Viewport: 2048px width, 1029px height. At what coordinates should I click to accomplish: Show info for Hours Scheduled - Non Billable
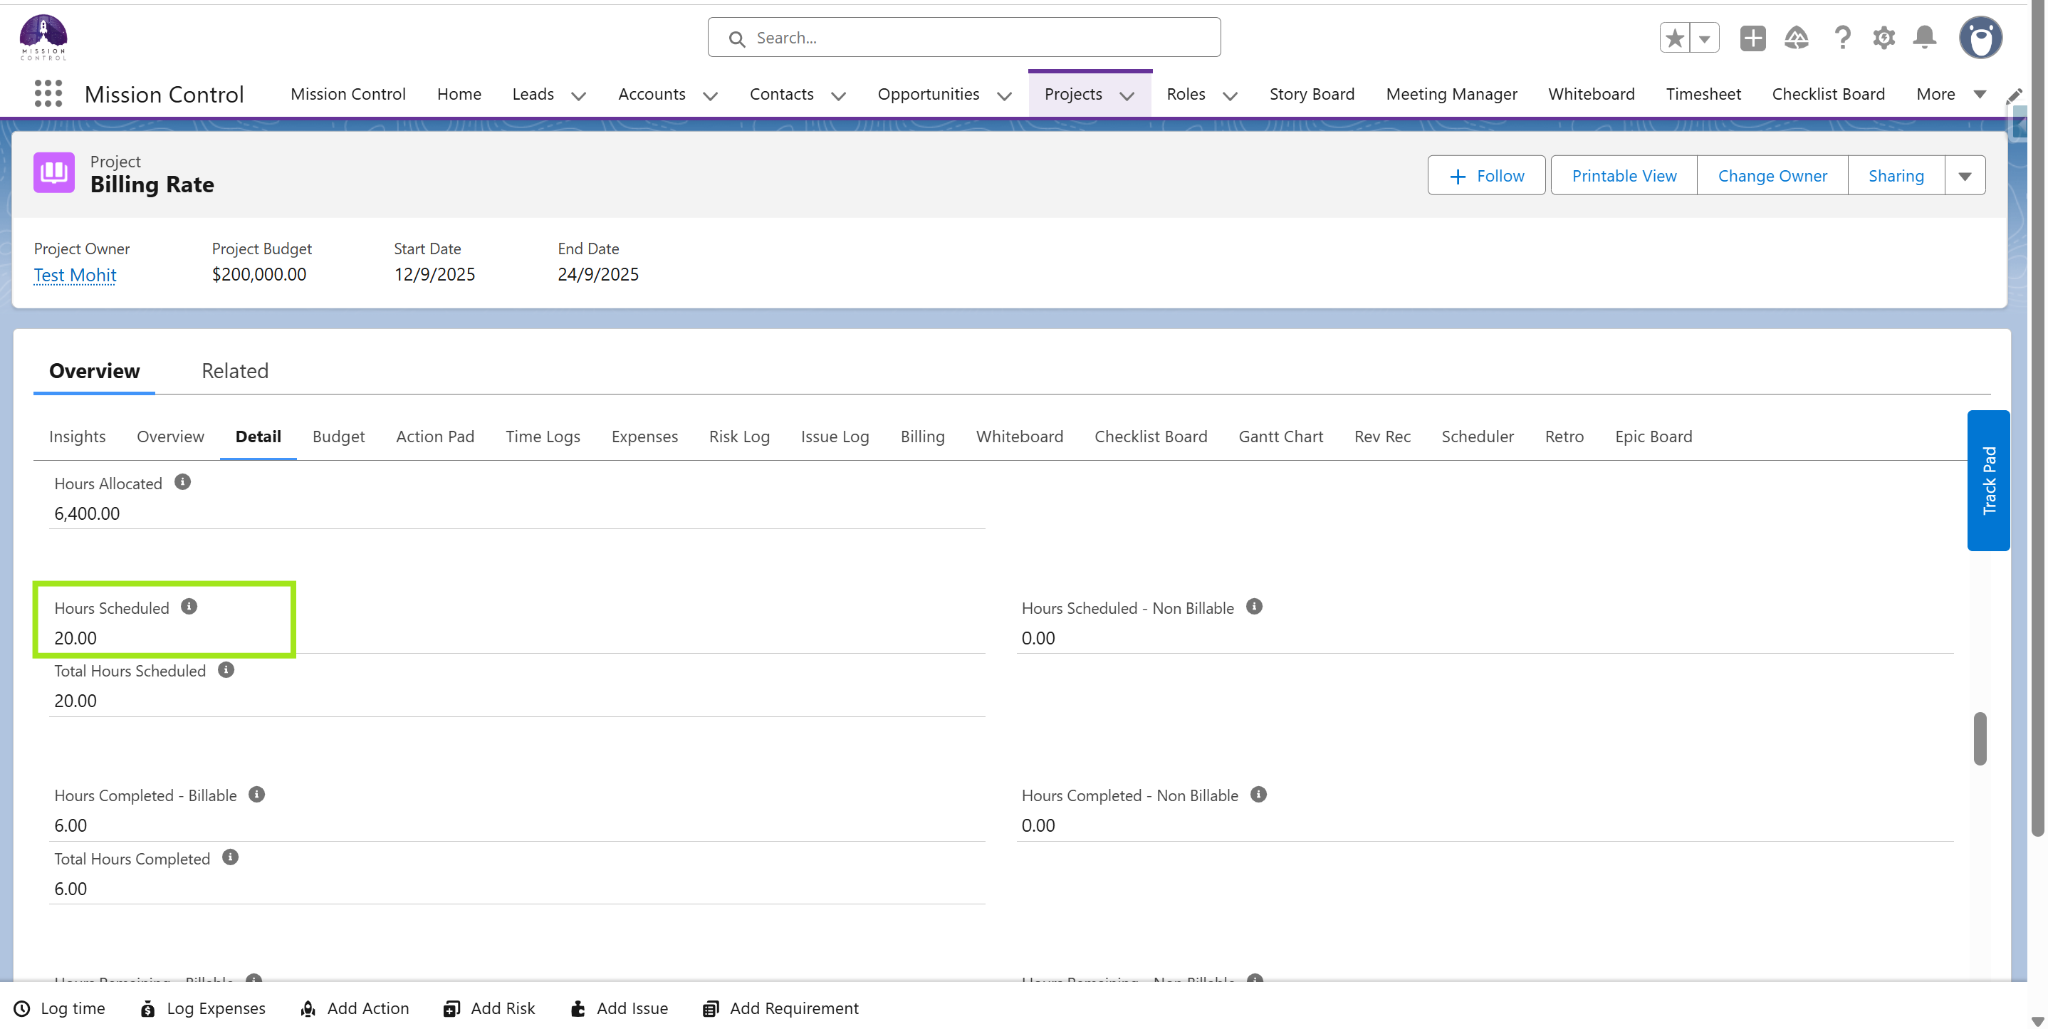coord(1254,607)
